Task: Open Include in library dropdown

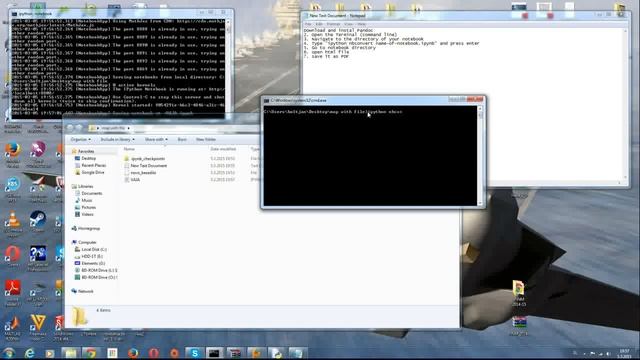Action: click(x=118, y=140)
